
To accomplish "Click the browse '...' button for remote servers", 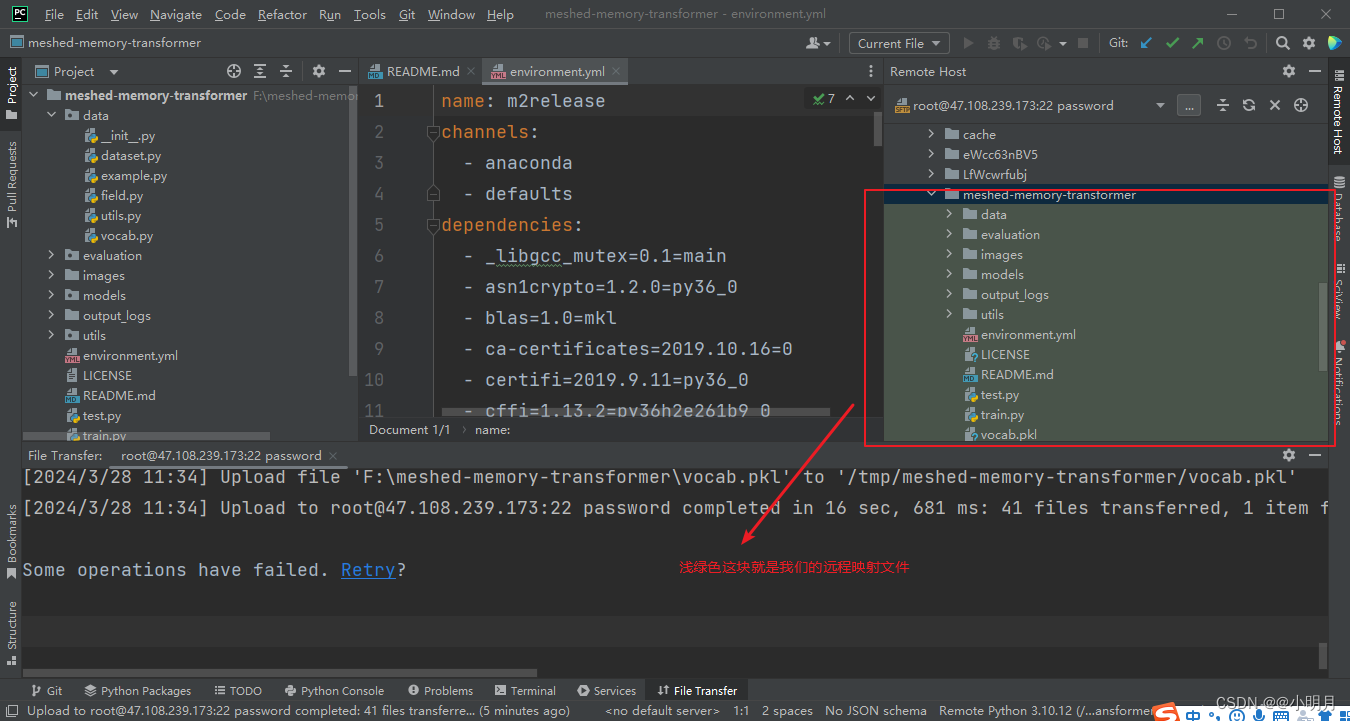I will click(1188, 105).
